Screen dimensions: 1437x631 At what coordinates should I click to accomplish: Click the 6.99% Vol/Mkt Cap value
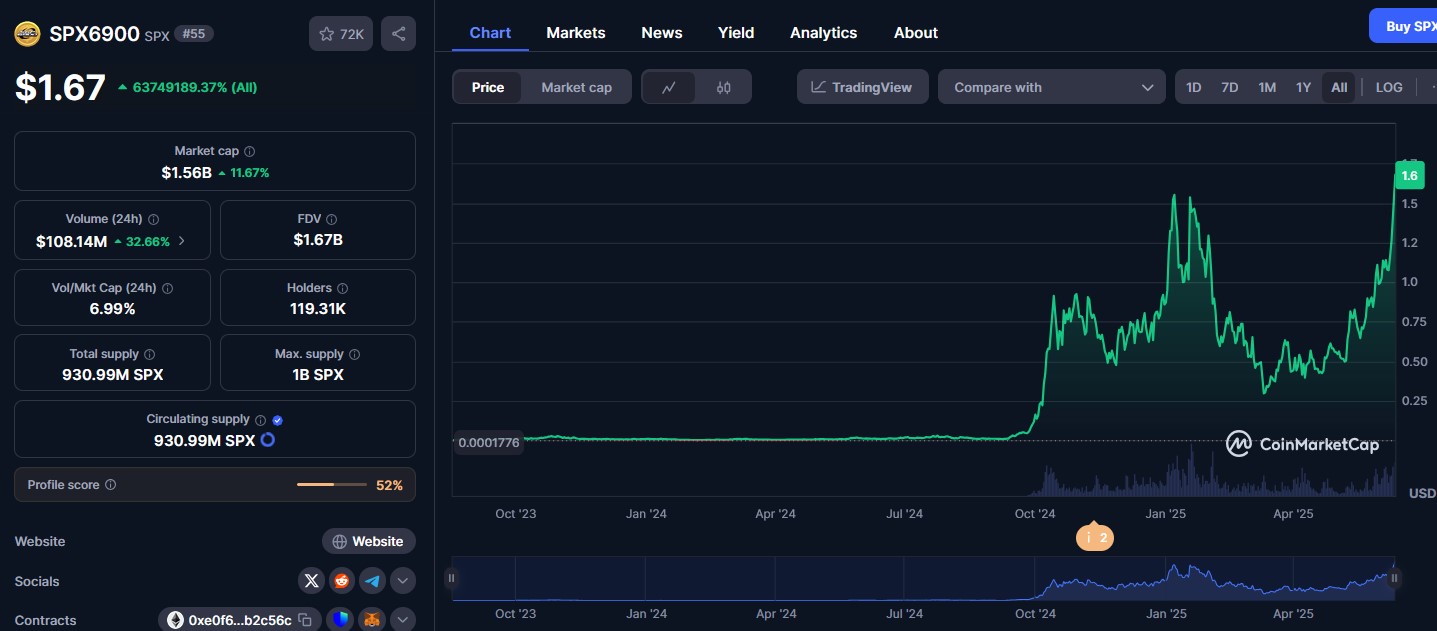[112, 309]
